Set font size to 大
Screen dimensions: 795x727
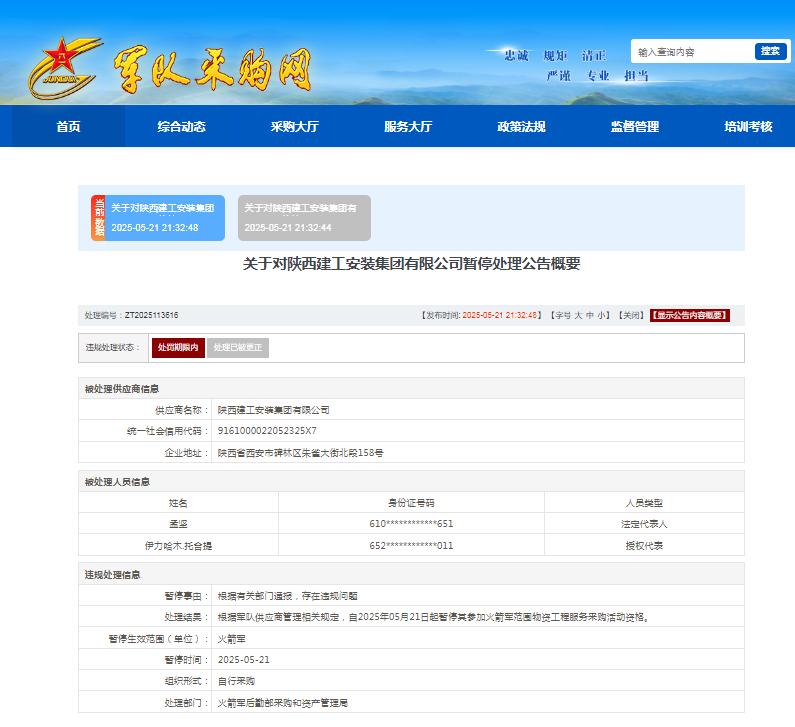point(578,315)
